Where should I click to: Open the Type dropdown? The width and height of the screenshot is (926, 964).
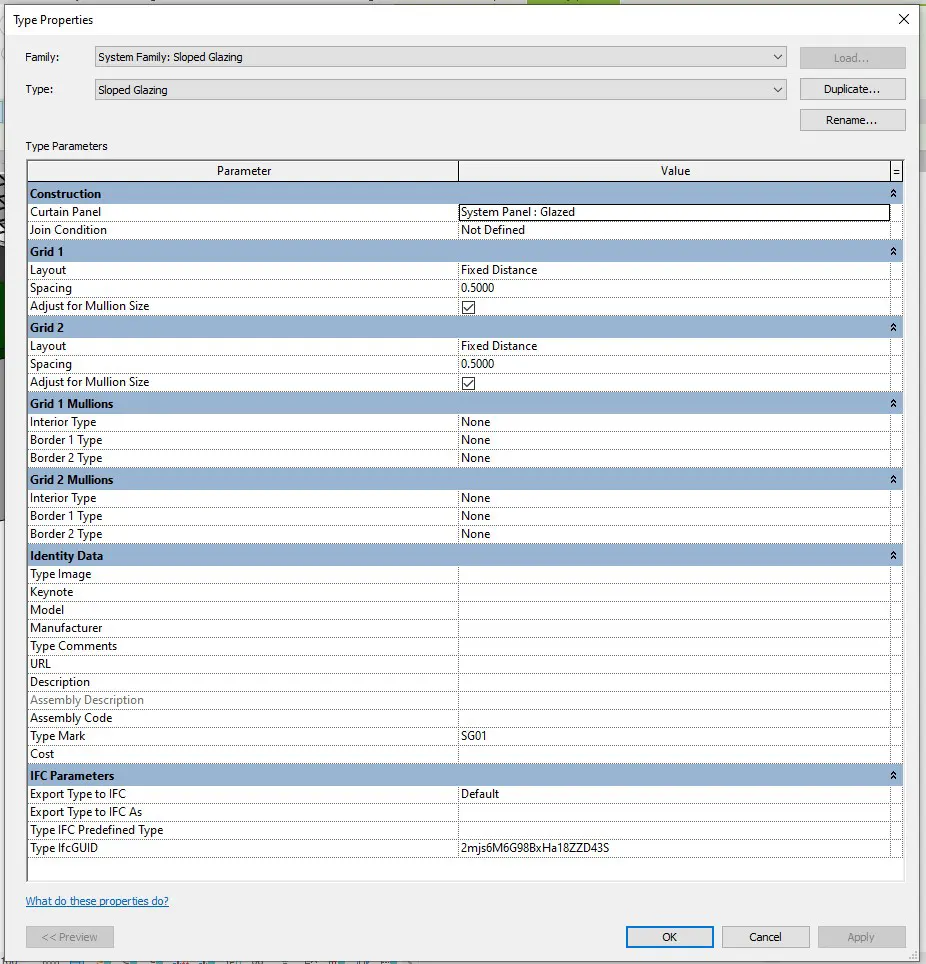click(x=440, y=90)
